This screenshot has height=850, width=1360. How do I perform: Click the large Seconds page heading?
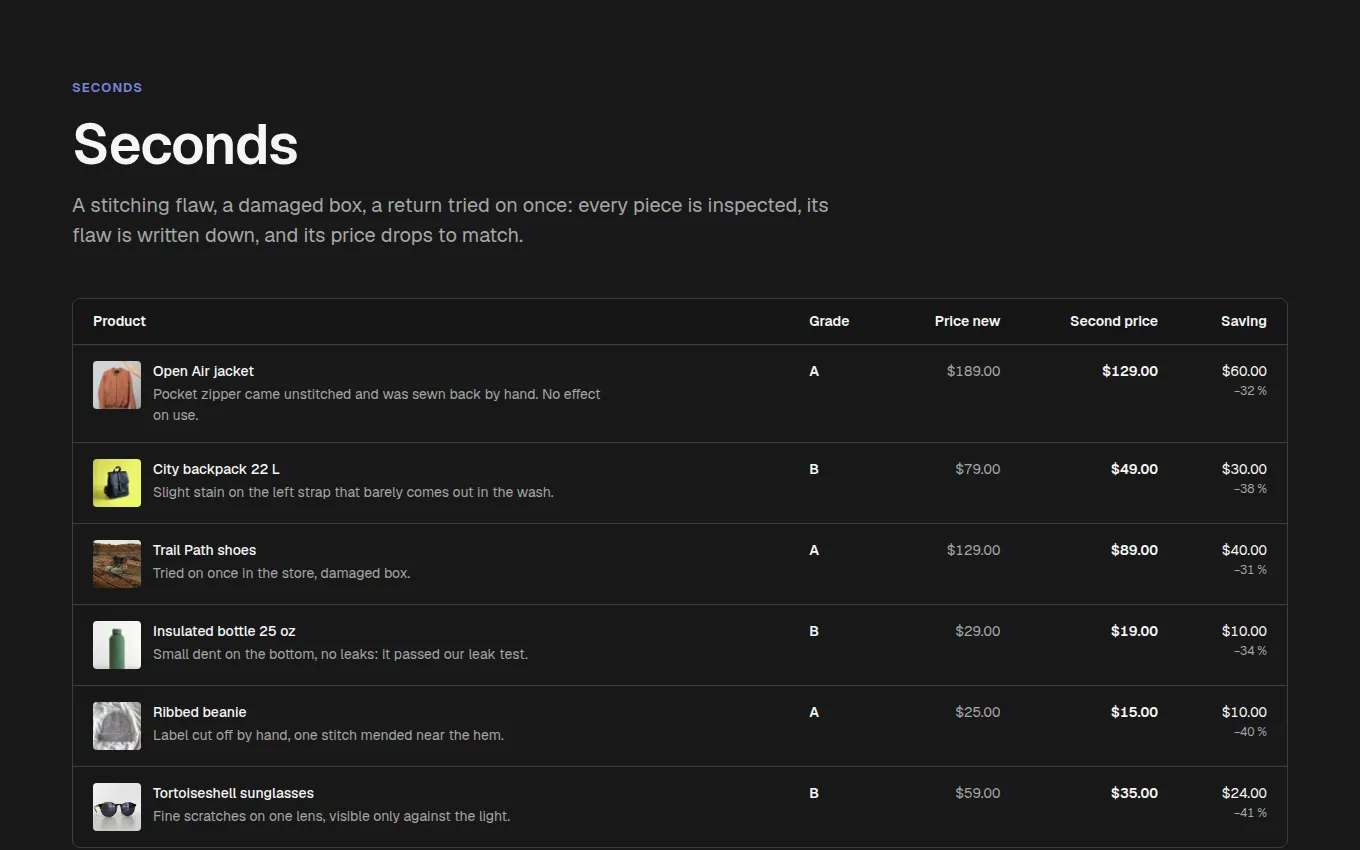click(x=186, y=144)
